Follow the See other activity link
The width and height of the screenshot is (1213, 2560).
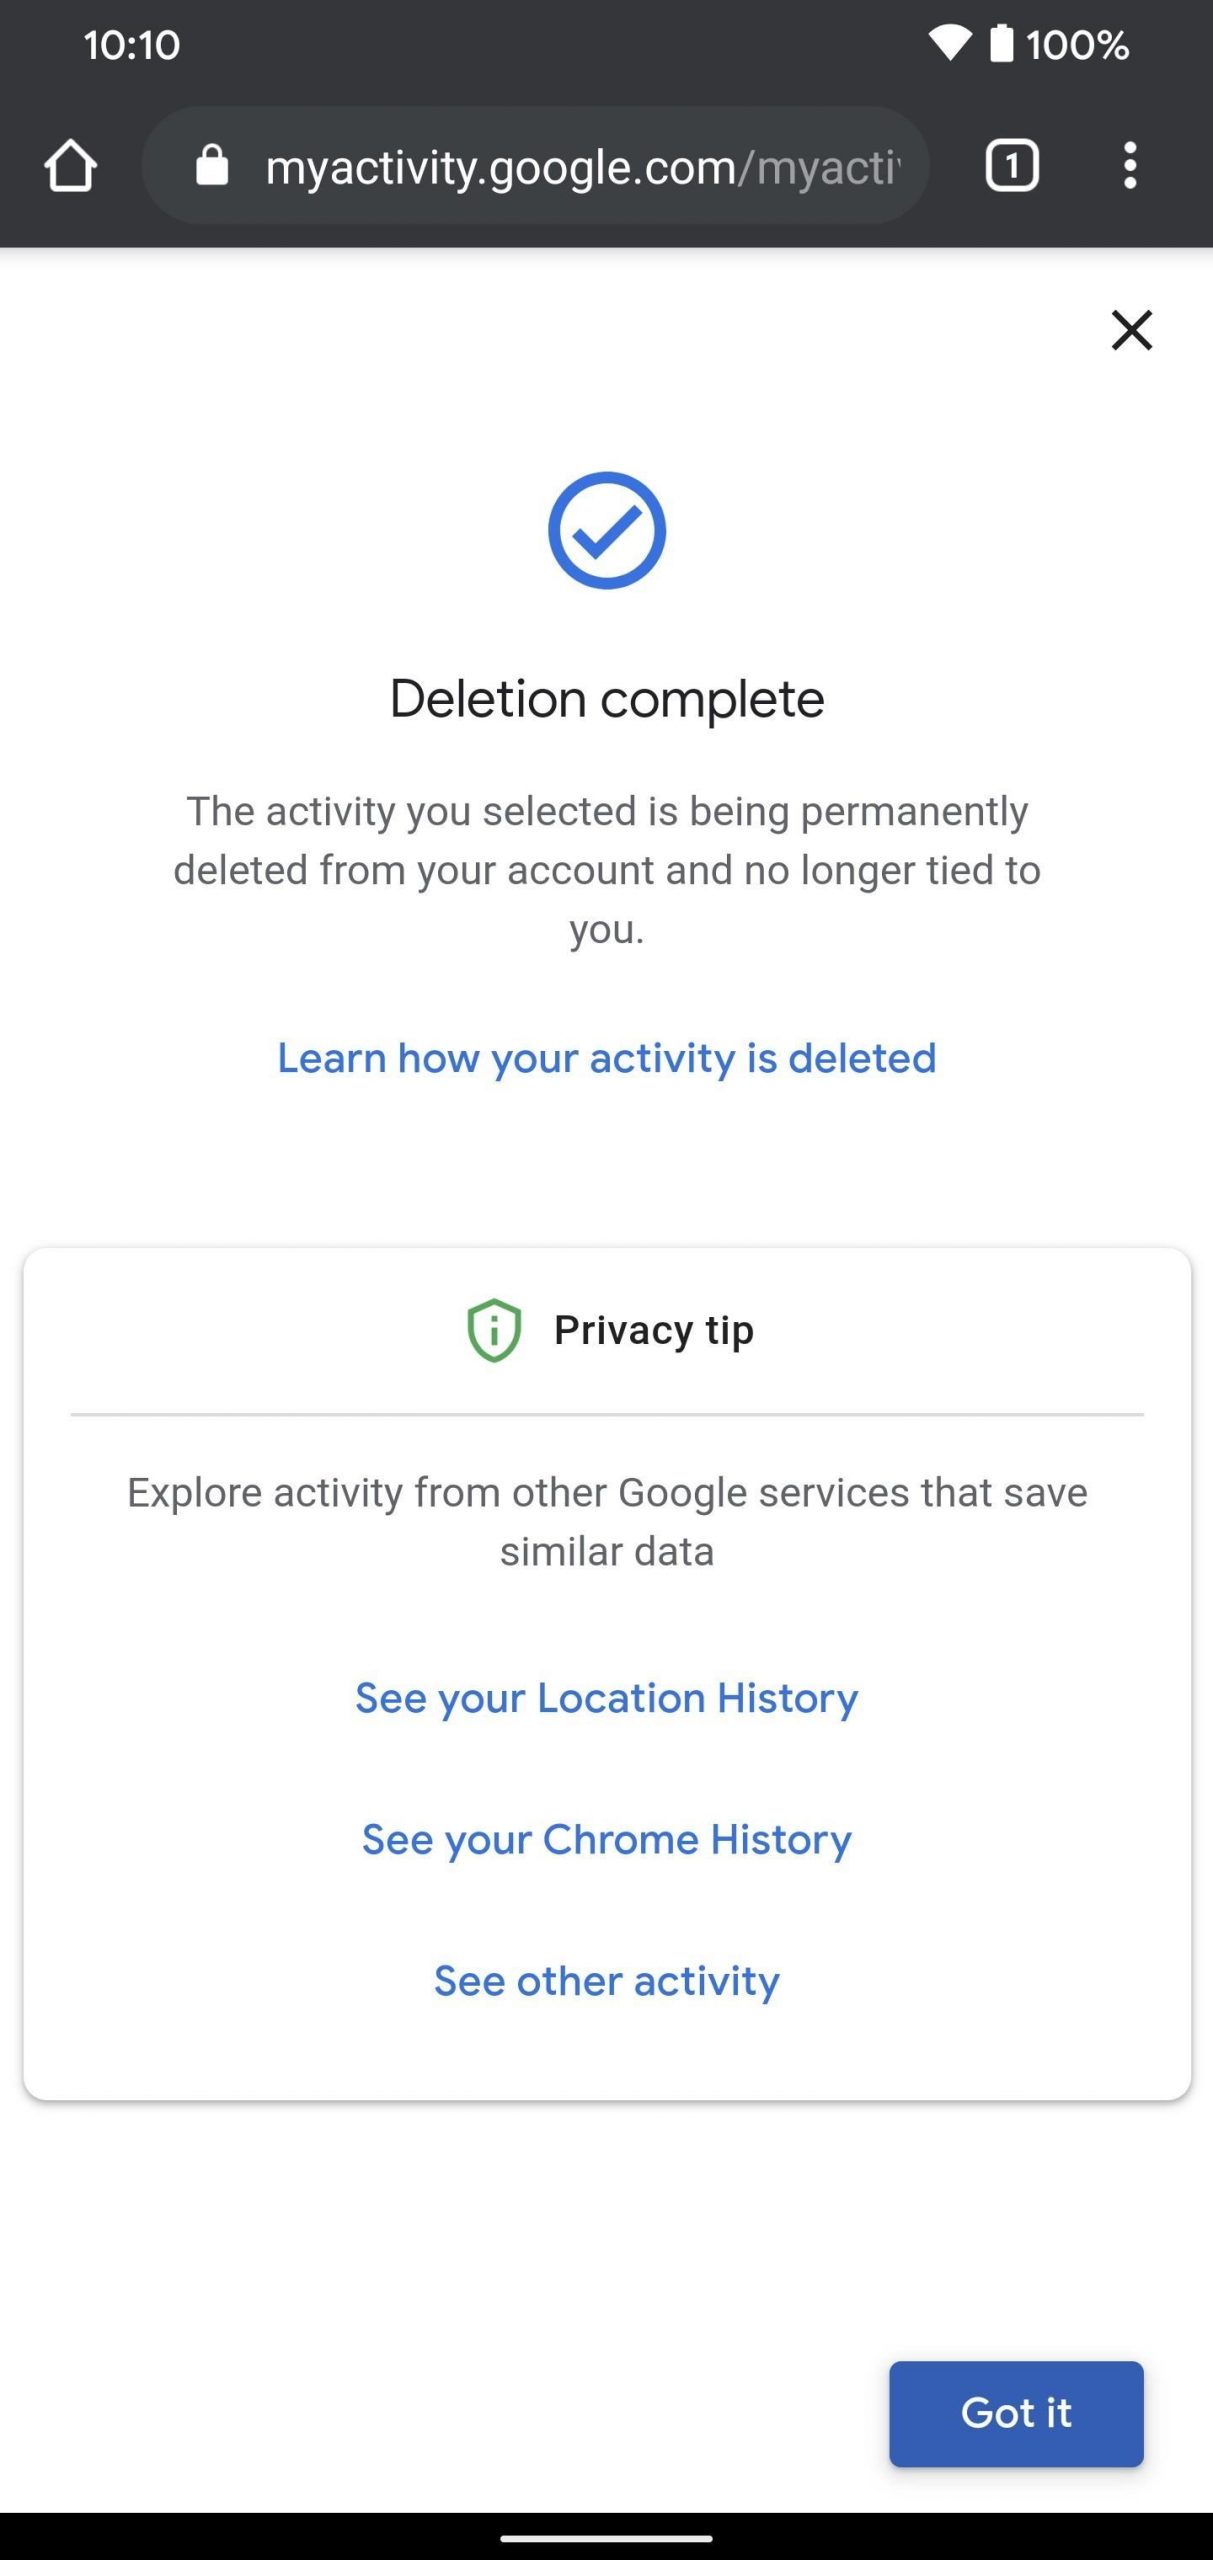point(606,1981)
